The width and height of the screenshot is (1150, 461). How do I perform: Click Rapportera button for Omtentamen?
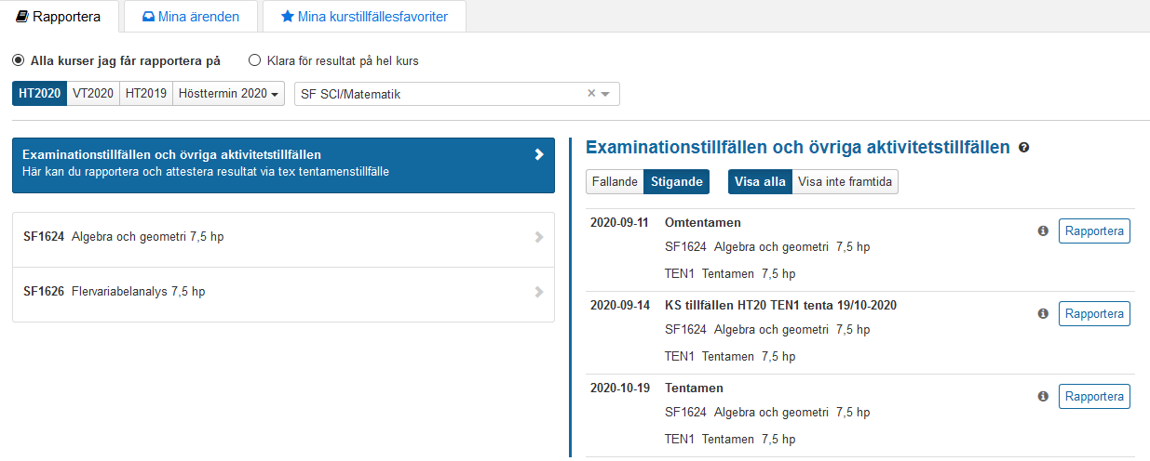click(x=1094, y=231)
